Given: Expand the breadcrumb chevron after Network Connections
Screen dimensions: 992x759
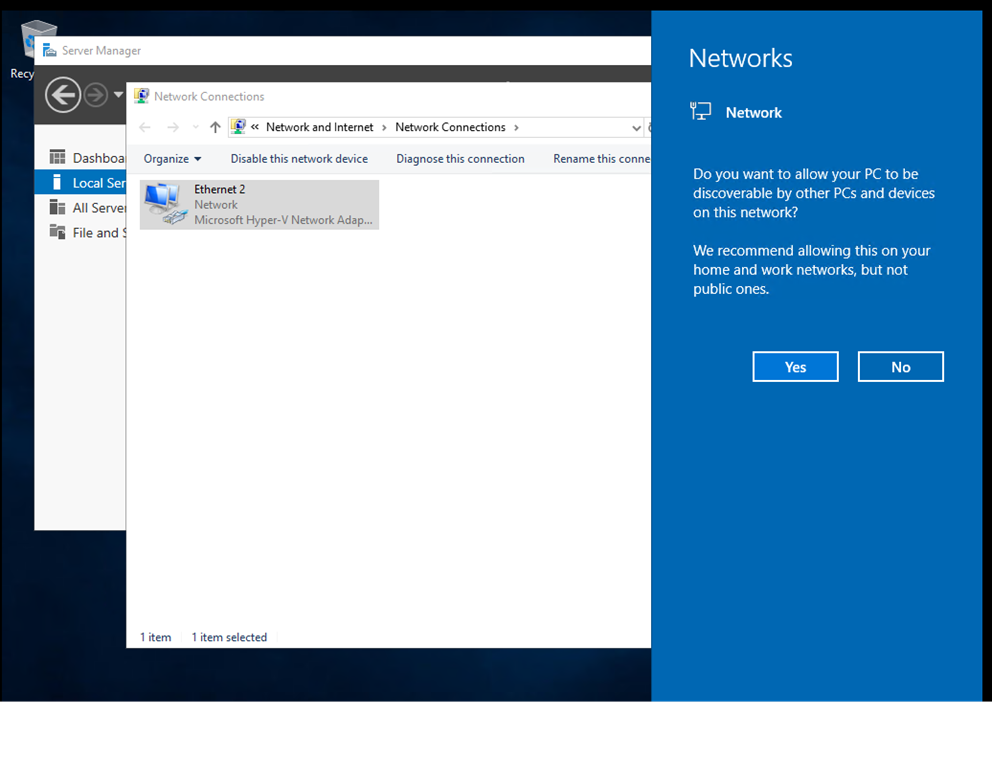Looking at the screenshot, I should (516, 127).
